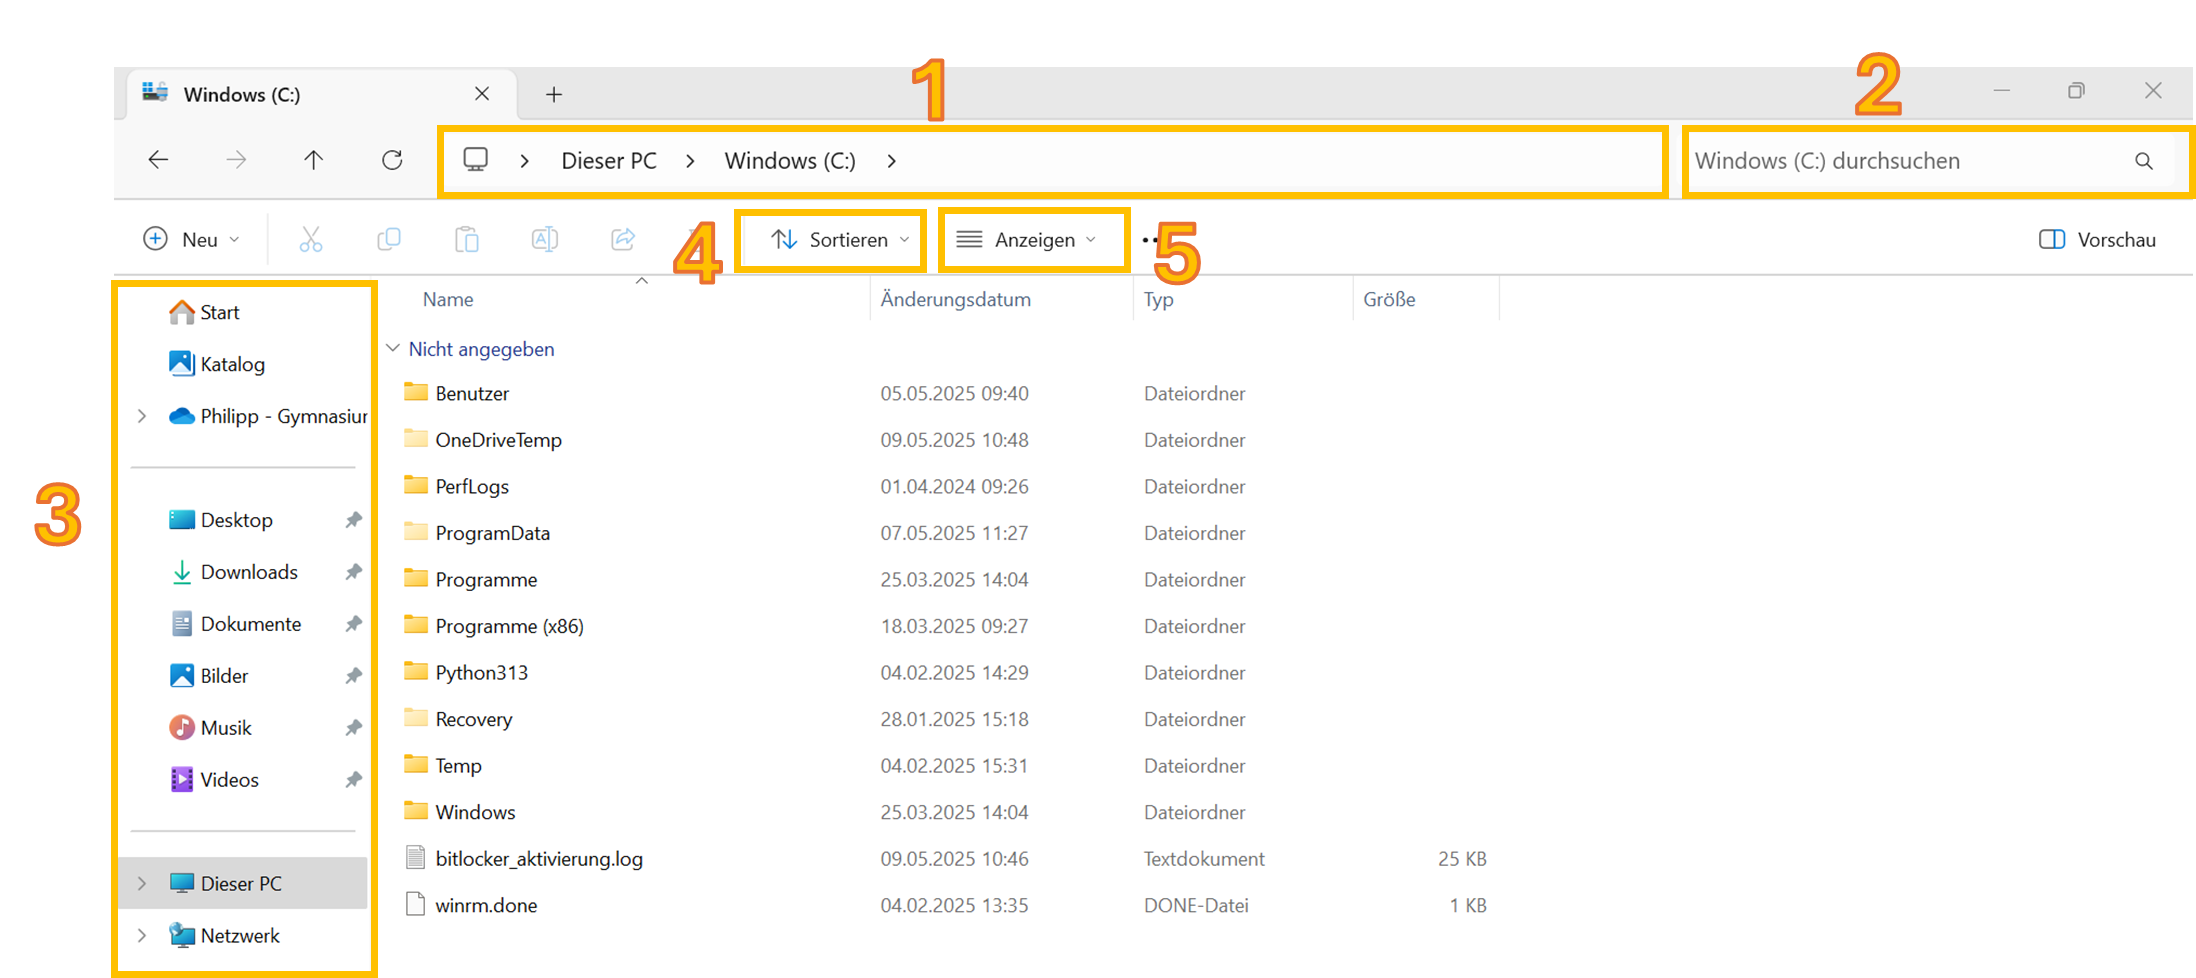Expand the Philipp OneDrive tree node

(142, 416)
